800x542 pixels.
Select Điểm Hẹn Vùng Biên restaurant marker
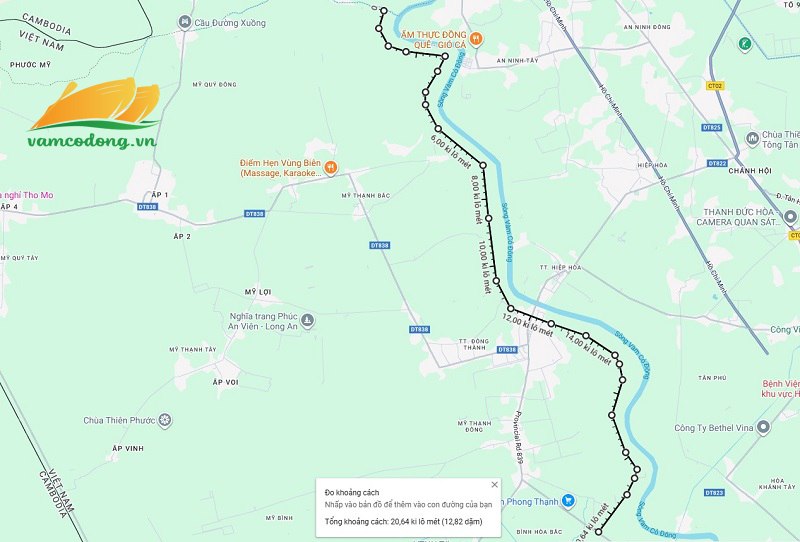coord(331,167)
